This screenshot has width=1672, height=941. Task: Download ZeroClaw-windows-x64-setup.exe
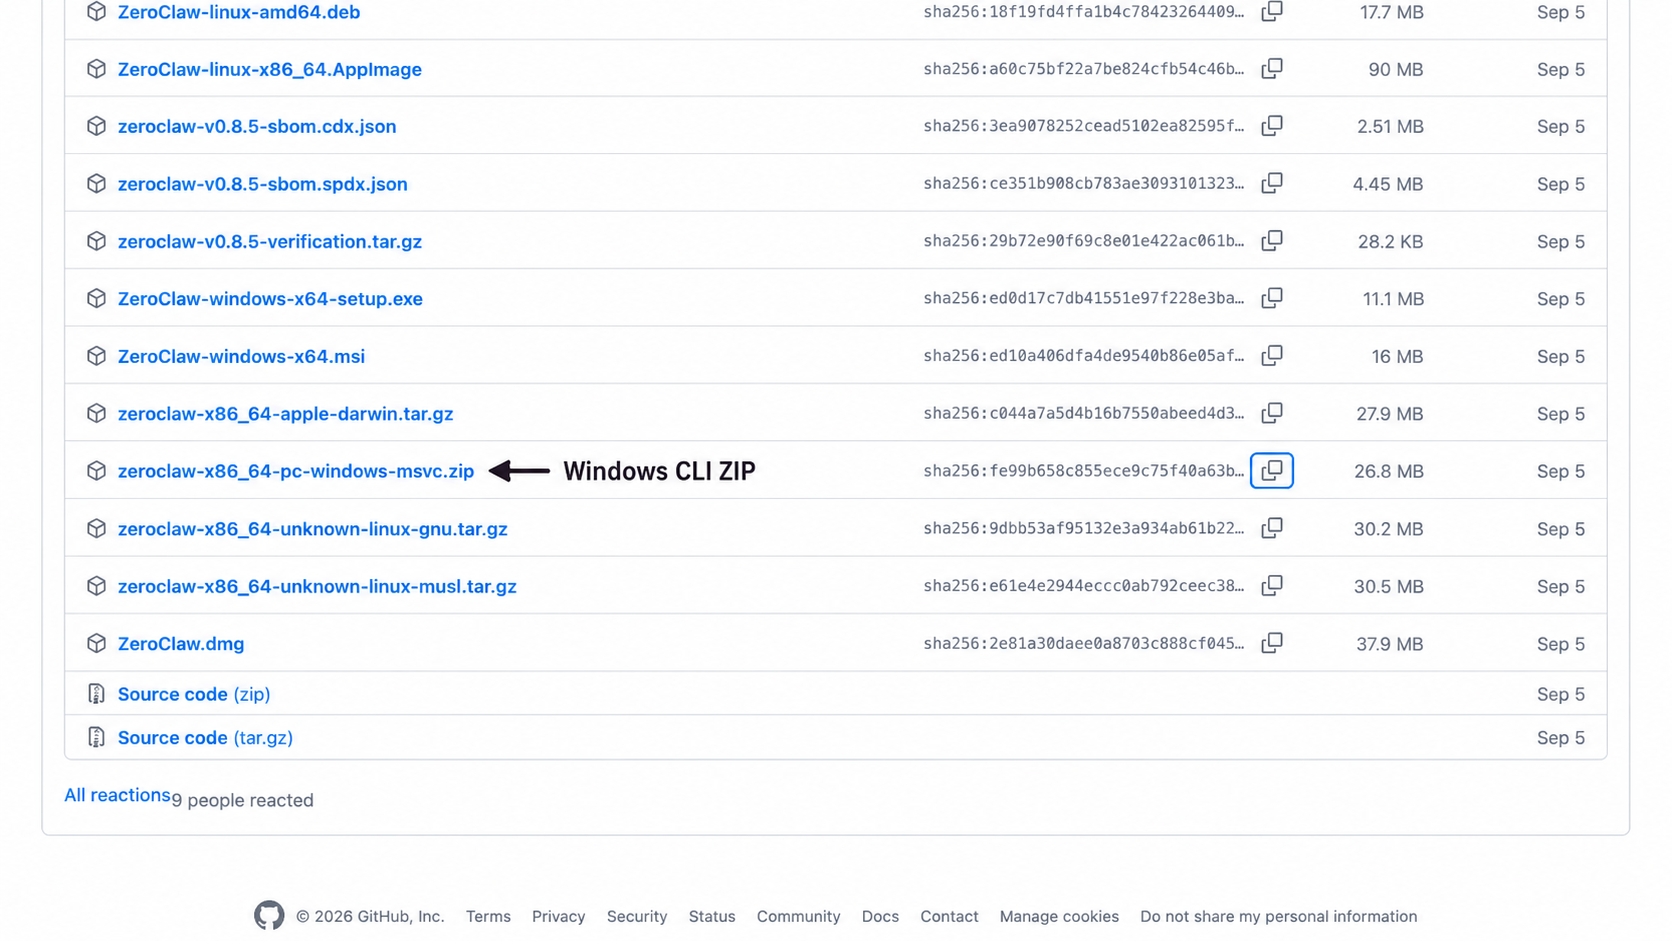click(x=270, y=299)
